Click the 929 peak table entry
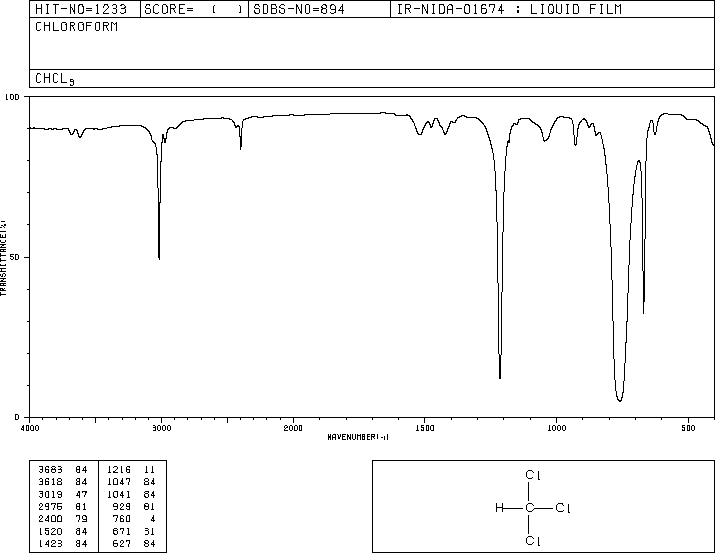The width and height of the screenshot is (715, 553). click(x=122, y=506)
